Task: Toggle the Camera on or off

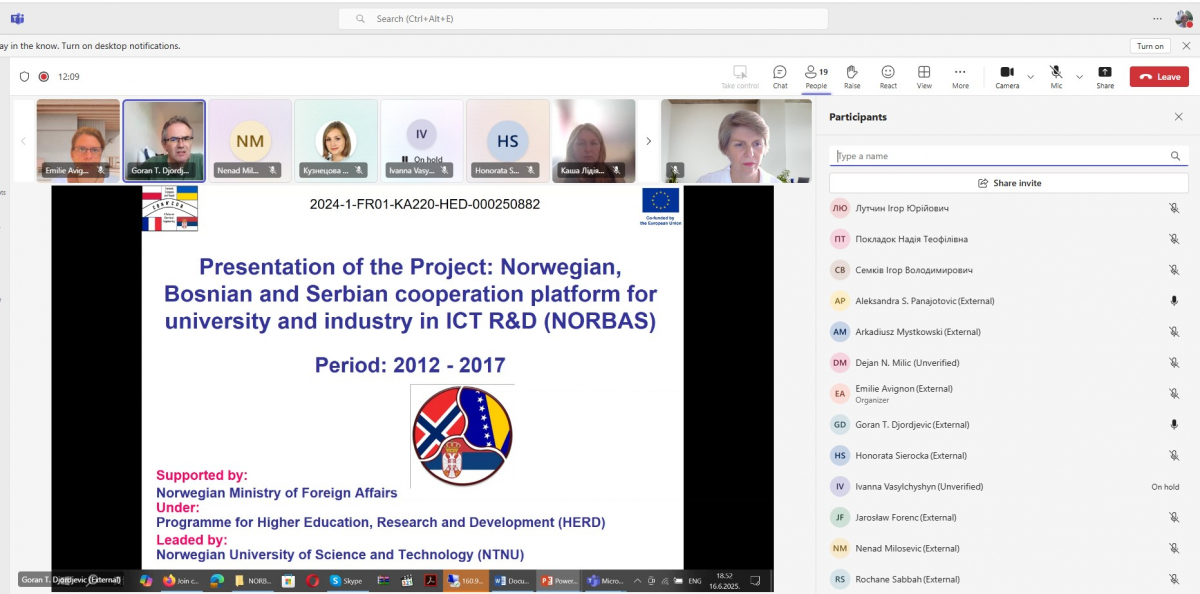Action: pyautogui.click(x=1006, y=76)
